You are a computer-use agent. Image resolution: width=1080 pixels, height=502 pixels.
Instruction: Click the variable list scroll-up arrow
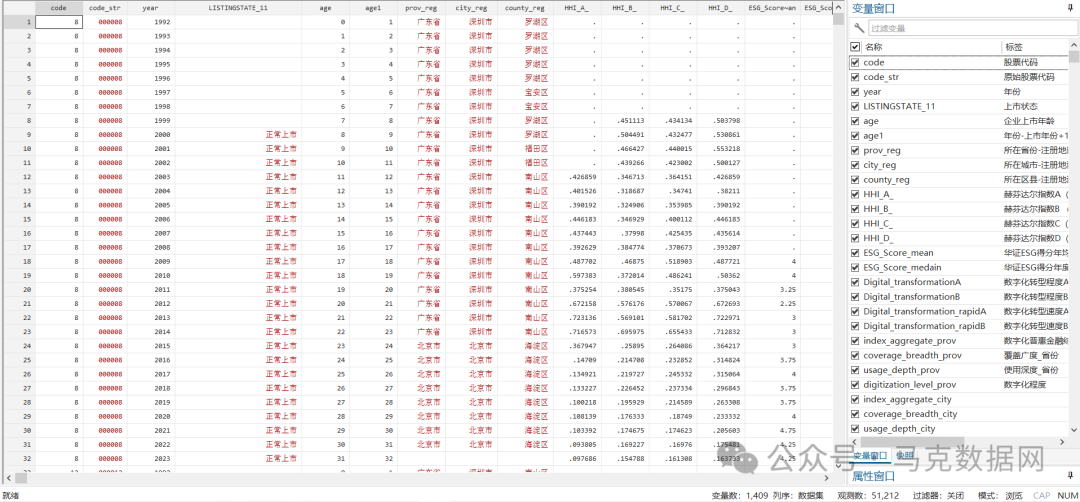[x=1074, y=43]
